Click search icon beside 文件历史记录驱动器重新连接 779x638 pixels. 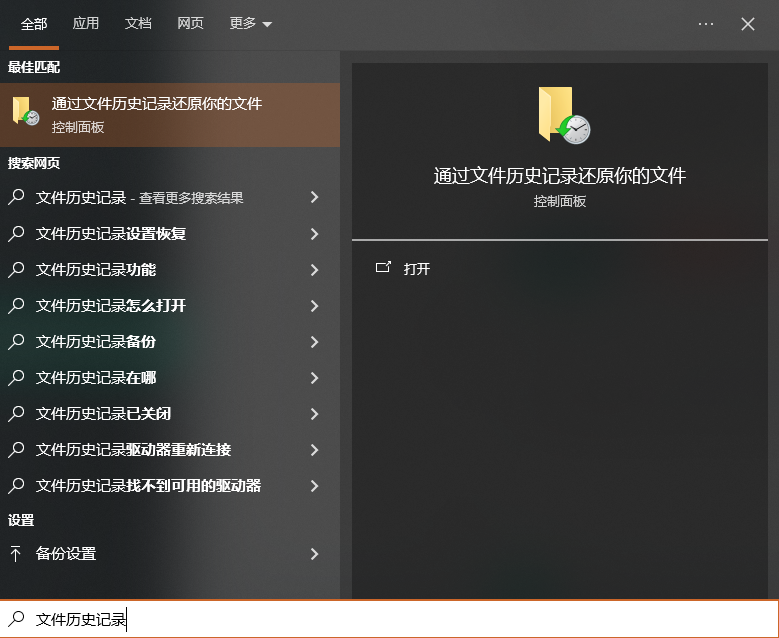coord(16,450)
